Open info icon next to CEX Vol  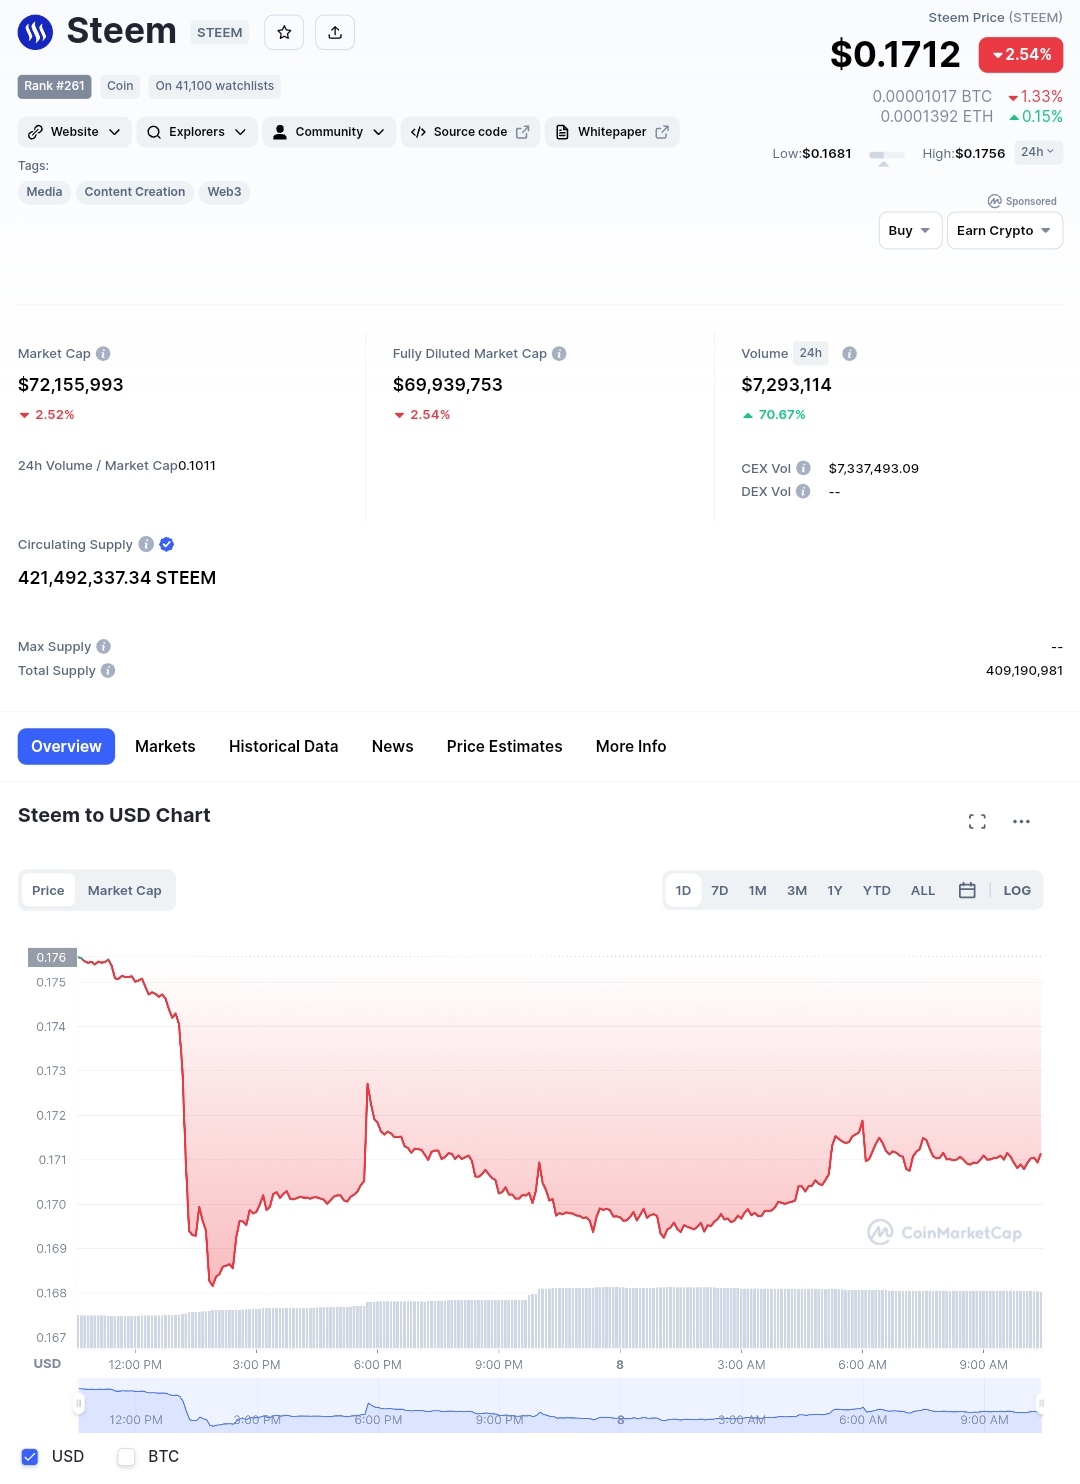click(803, 468)
